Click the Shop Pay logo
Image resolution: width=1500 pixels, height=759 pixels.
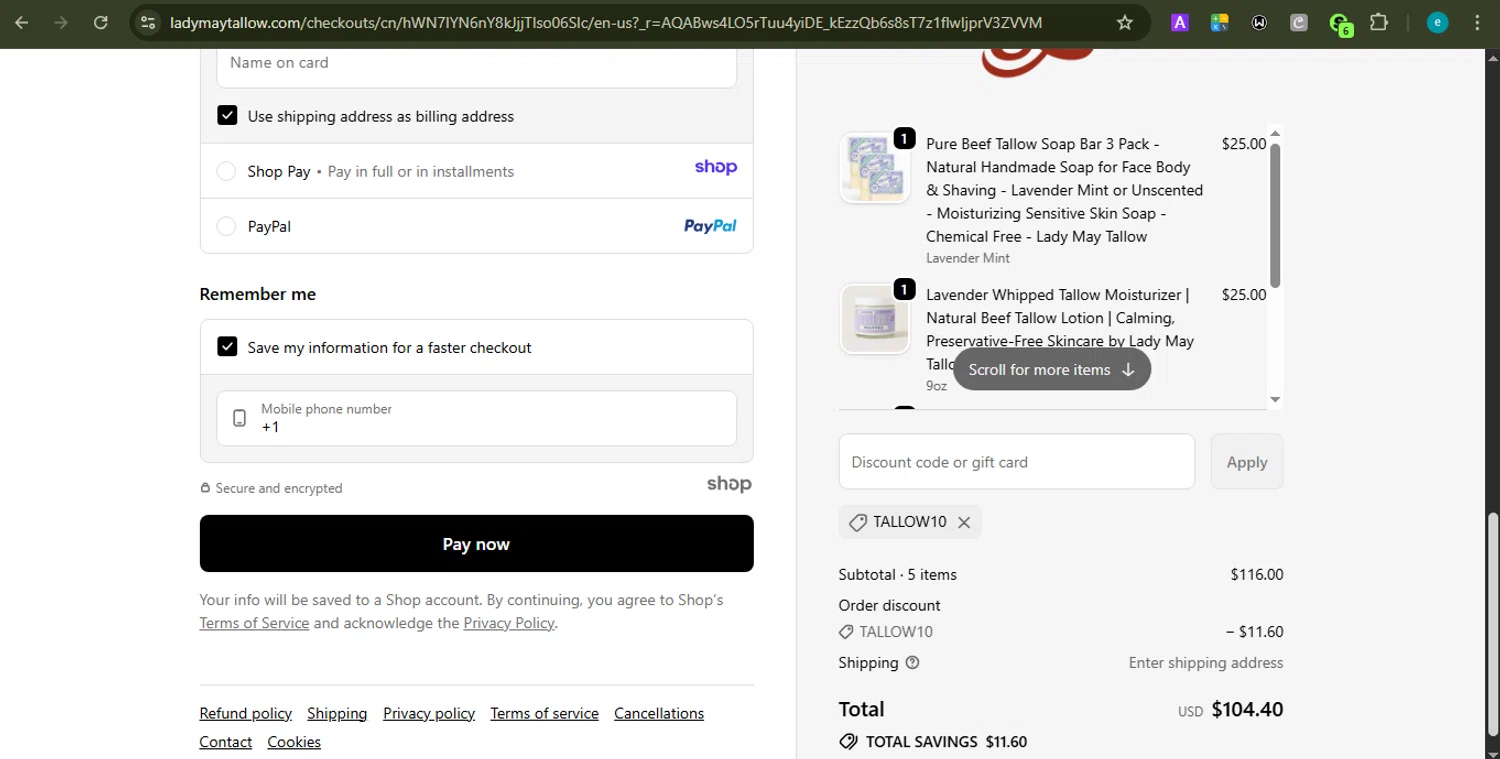click(x=716, y=167)
